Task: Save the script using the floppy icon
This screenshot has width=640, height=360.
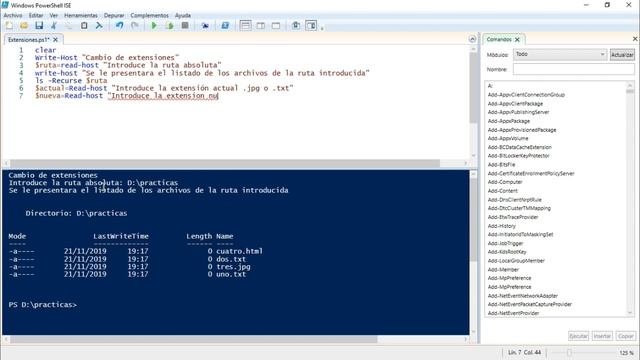Action: click(x=39, y=26)
